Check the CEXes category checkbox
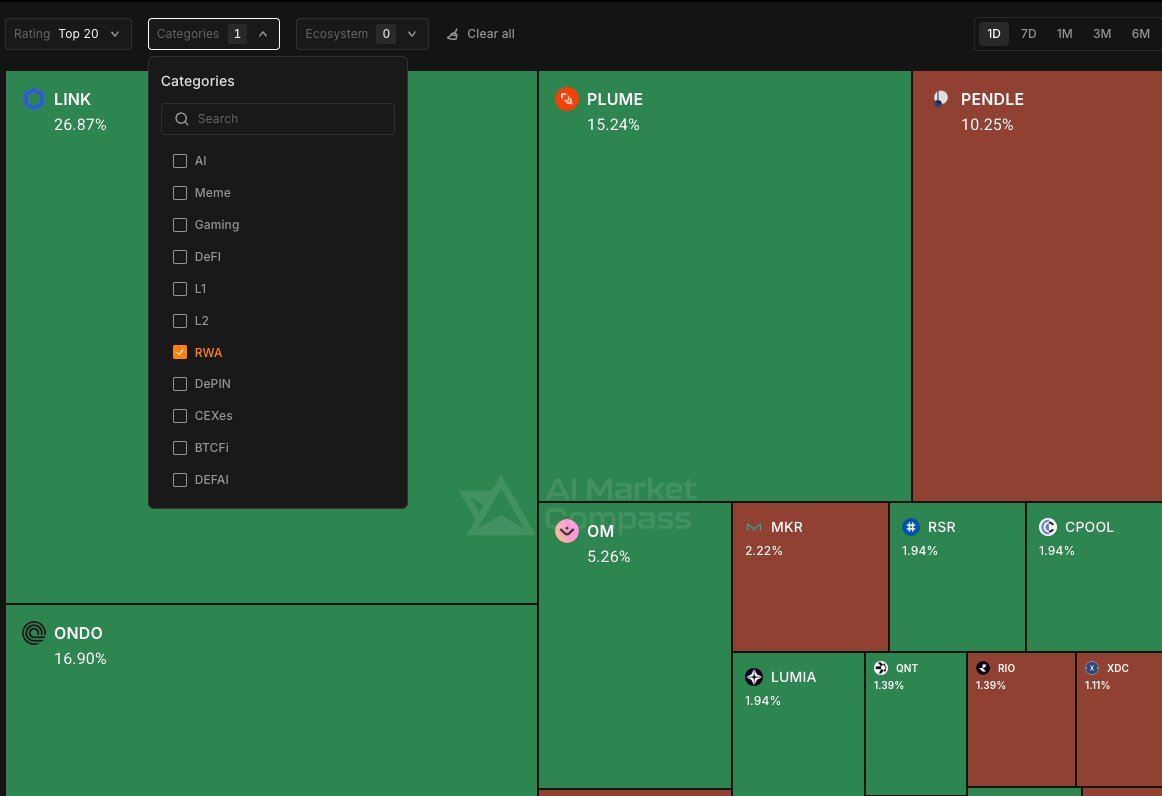The width and height of the screenshot is (1162, 796). point(179,416)
